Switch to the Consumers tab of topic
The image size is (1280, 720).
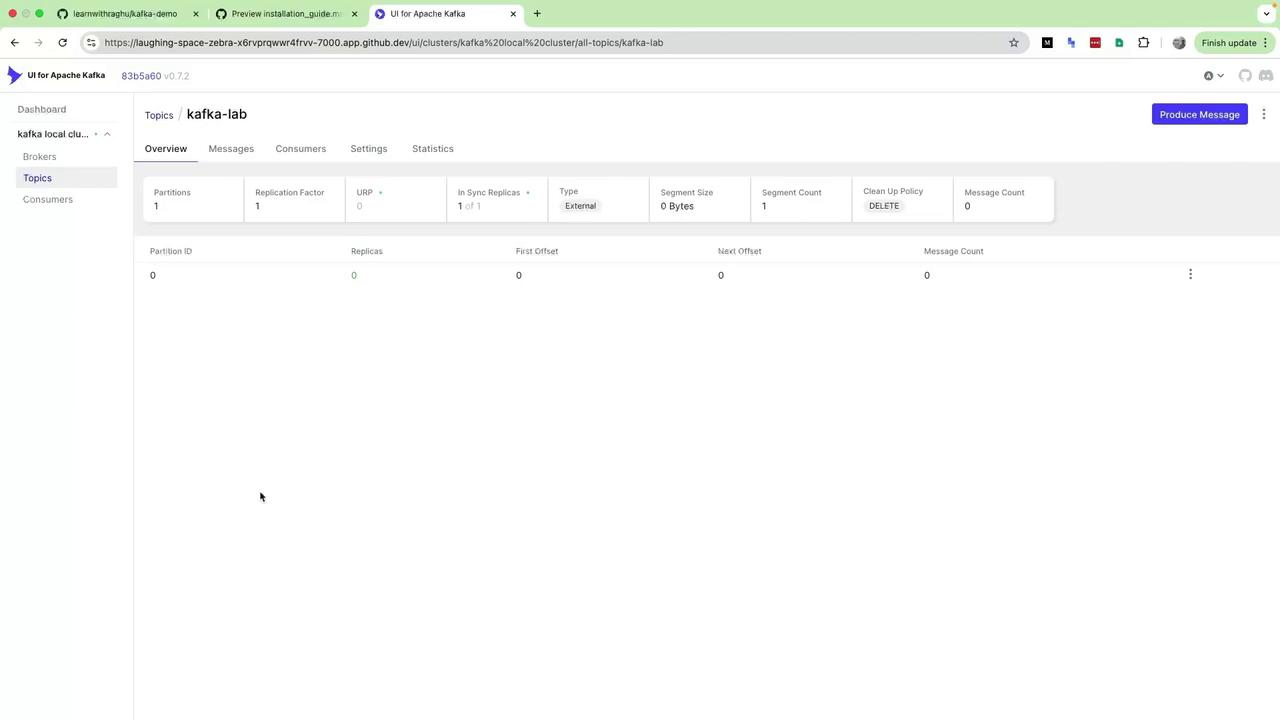[x=301, y=149]
